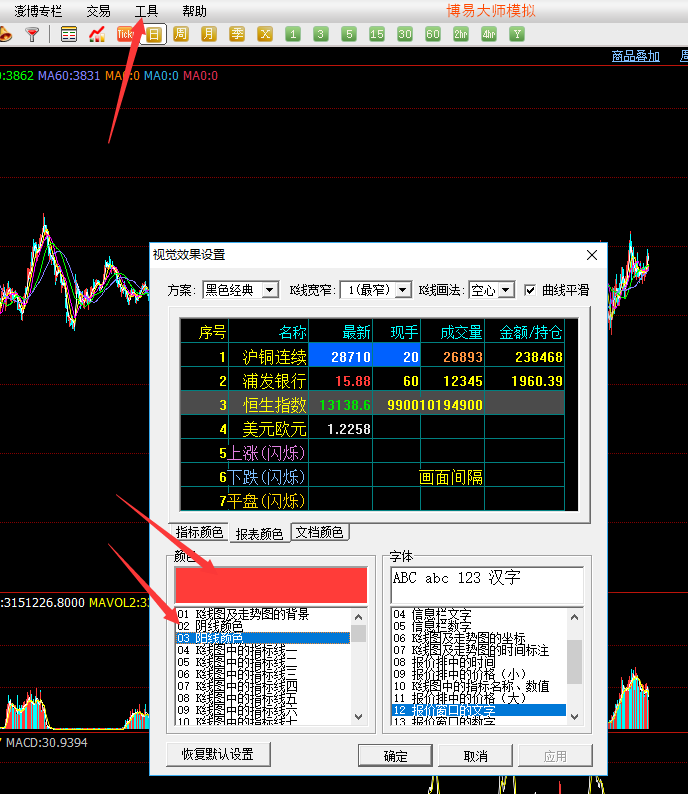Select 08 报价排中的时间 font item
Viewport: 688px width, 794px height.
pos(479,662)
